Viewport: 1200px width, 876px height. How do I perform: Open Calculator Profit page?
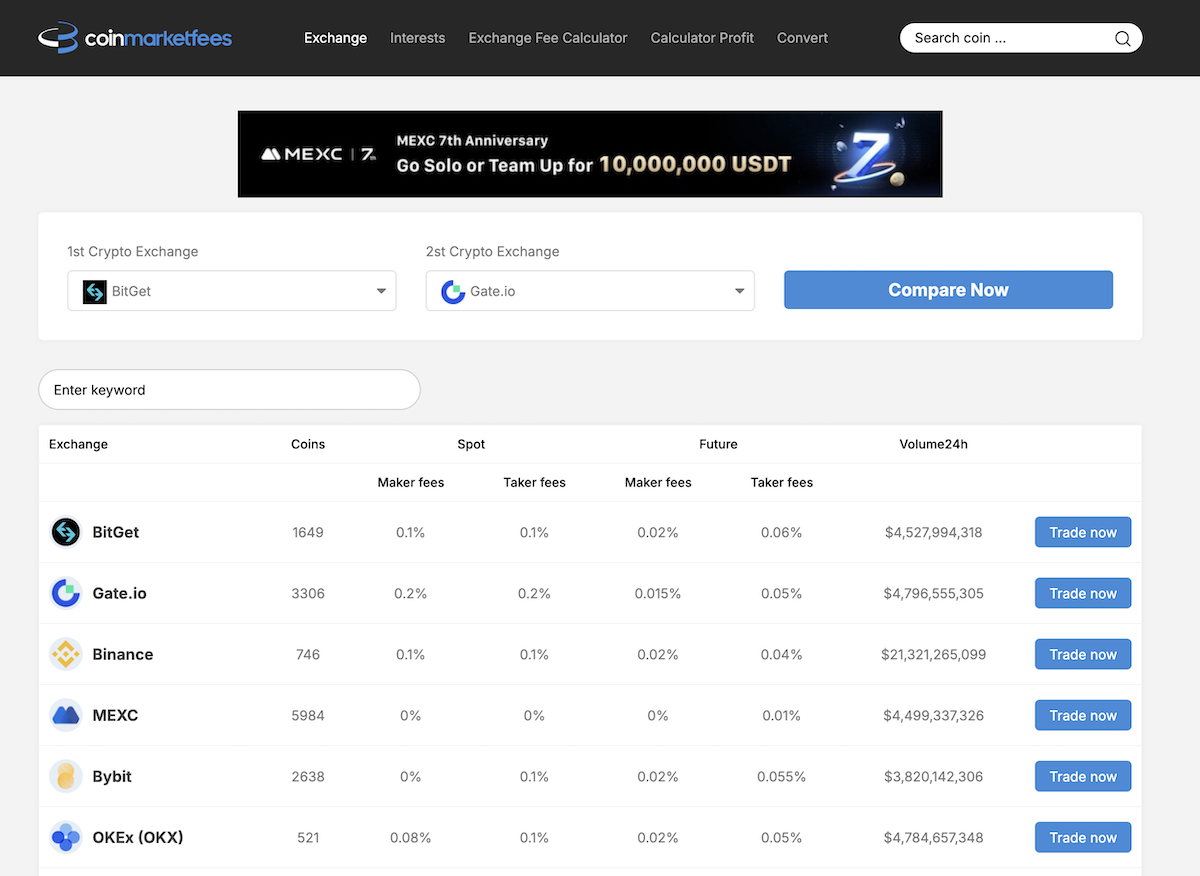pos(702,38)
